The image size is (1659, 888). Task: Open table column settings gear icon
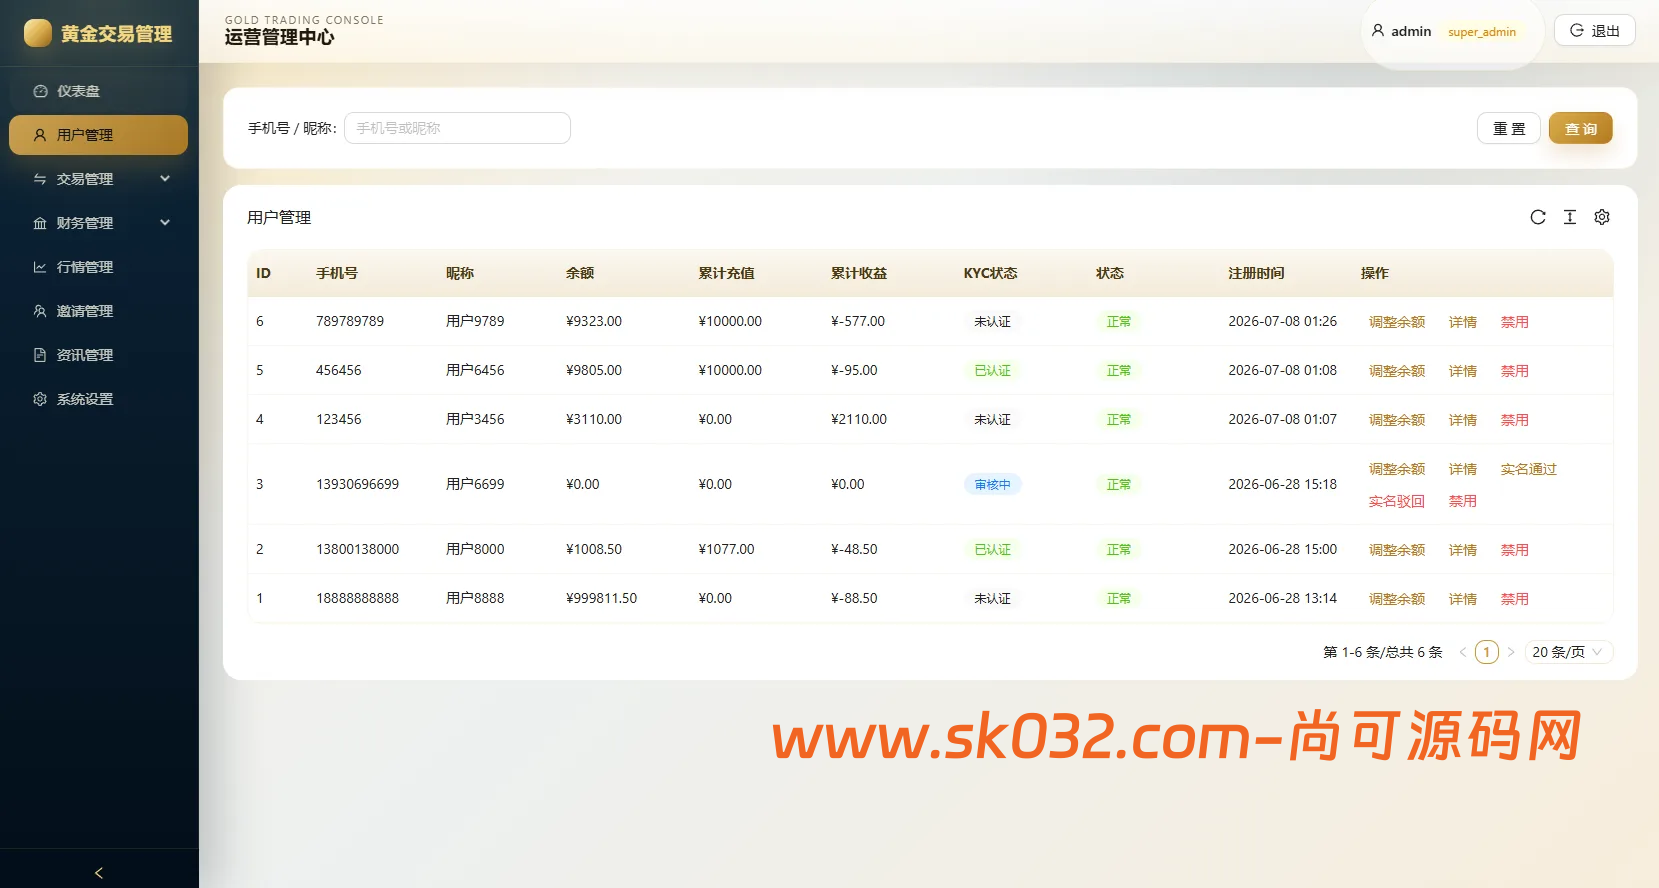(1602, 217)
